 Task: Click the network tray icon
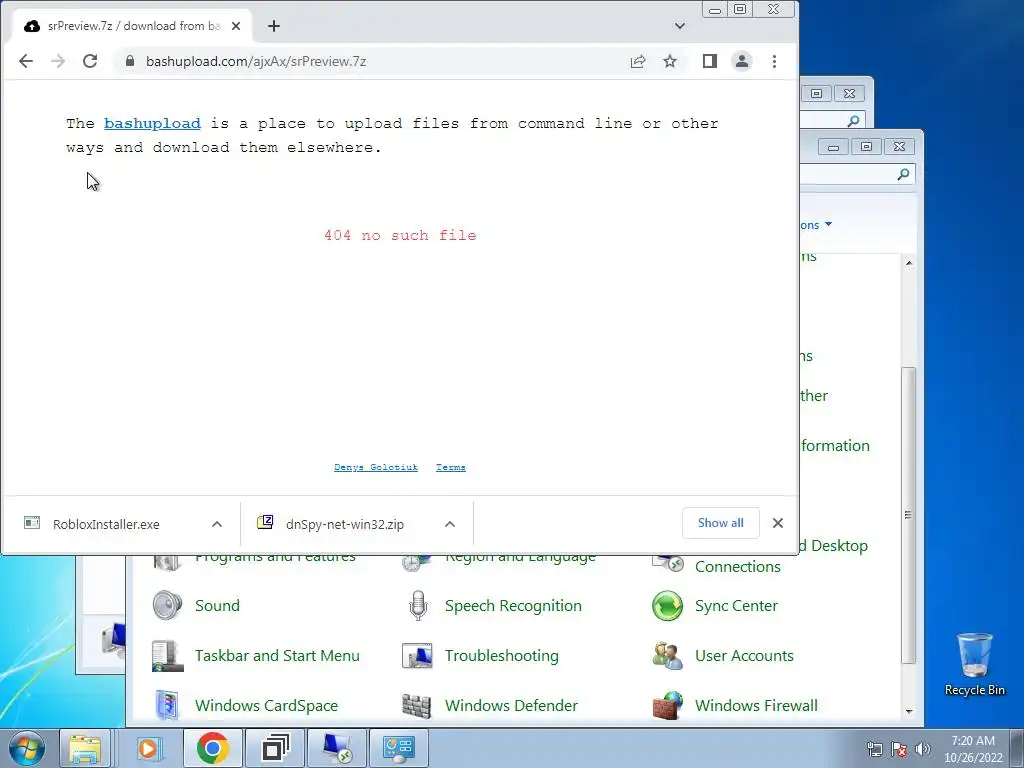(x=874, y=749)
